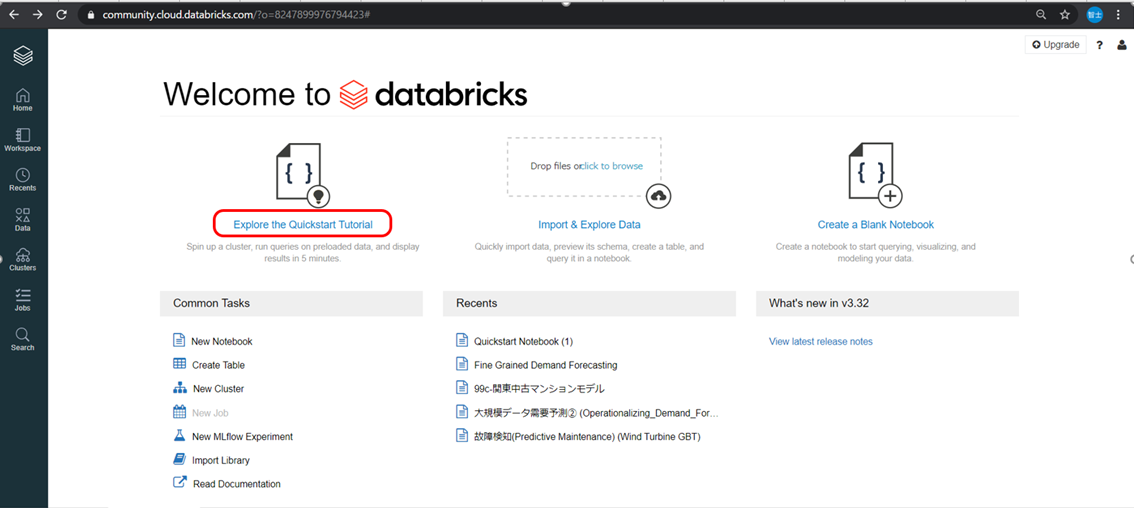The width and height of the screenshot is (1134, 508).
Task: Click the browser zoom magnifier icon
Action: 1041,14
